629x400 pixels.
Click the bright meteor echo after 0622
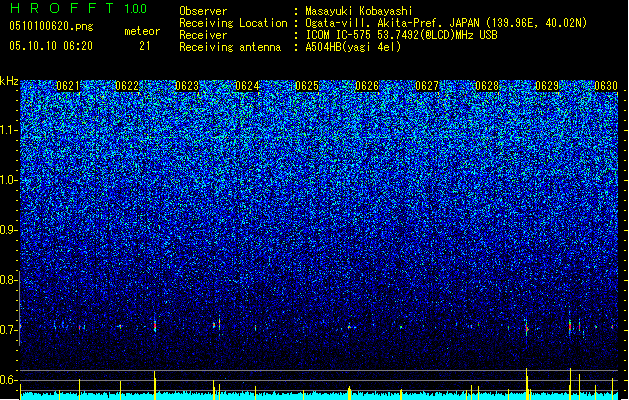point(155,324)
